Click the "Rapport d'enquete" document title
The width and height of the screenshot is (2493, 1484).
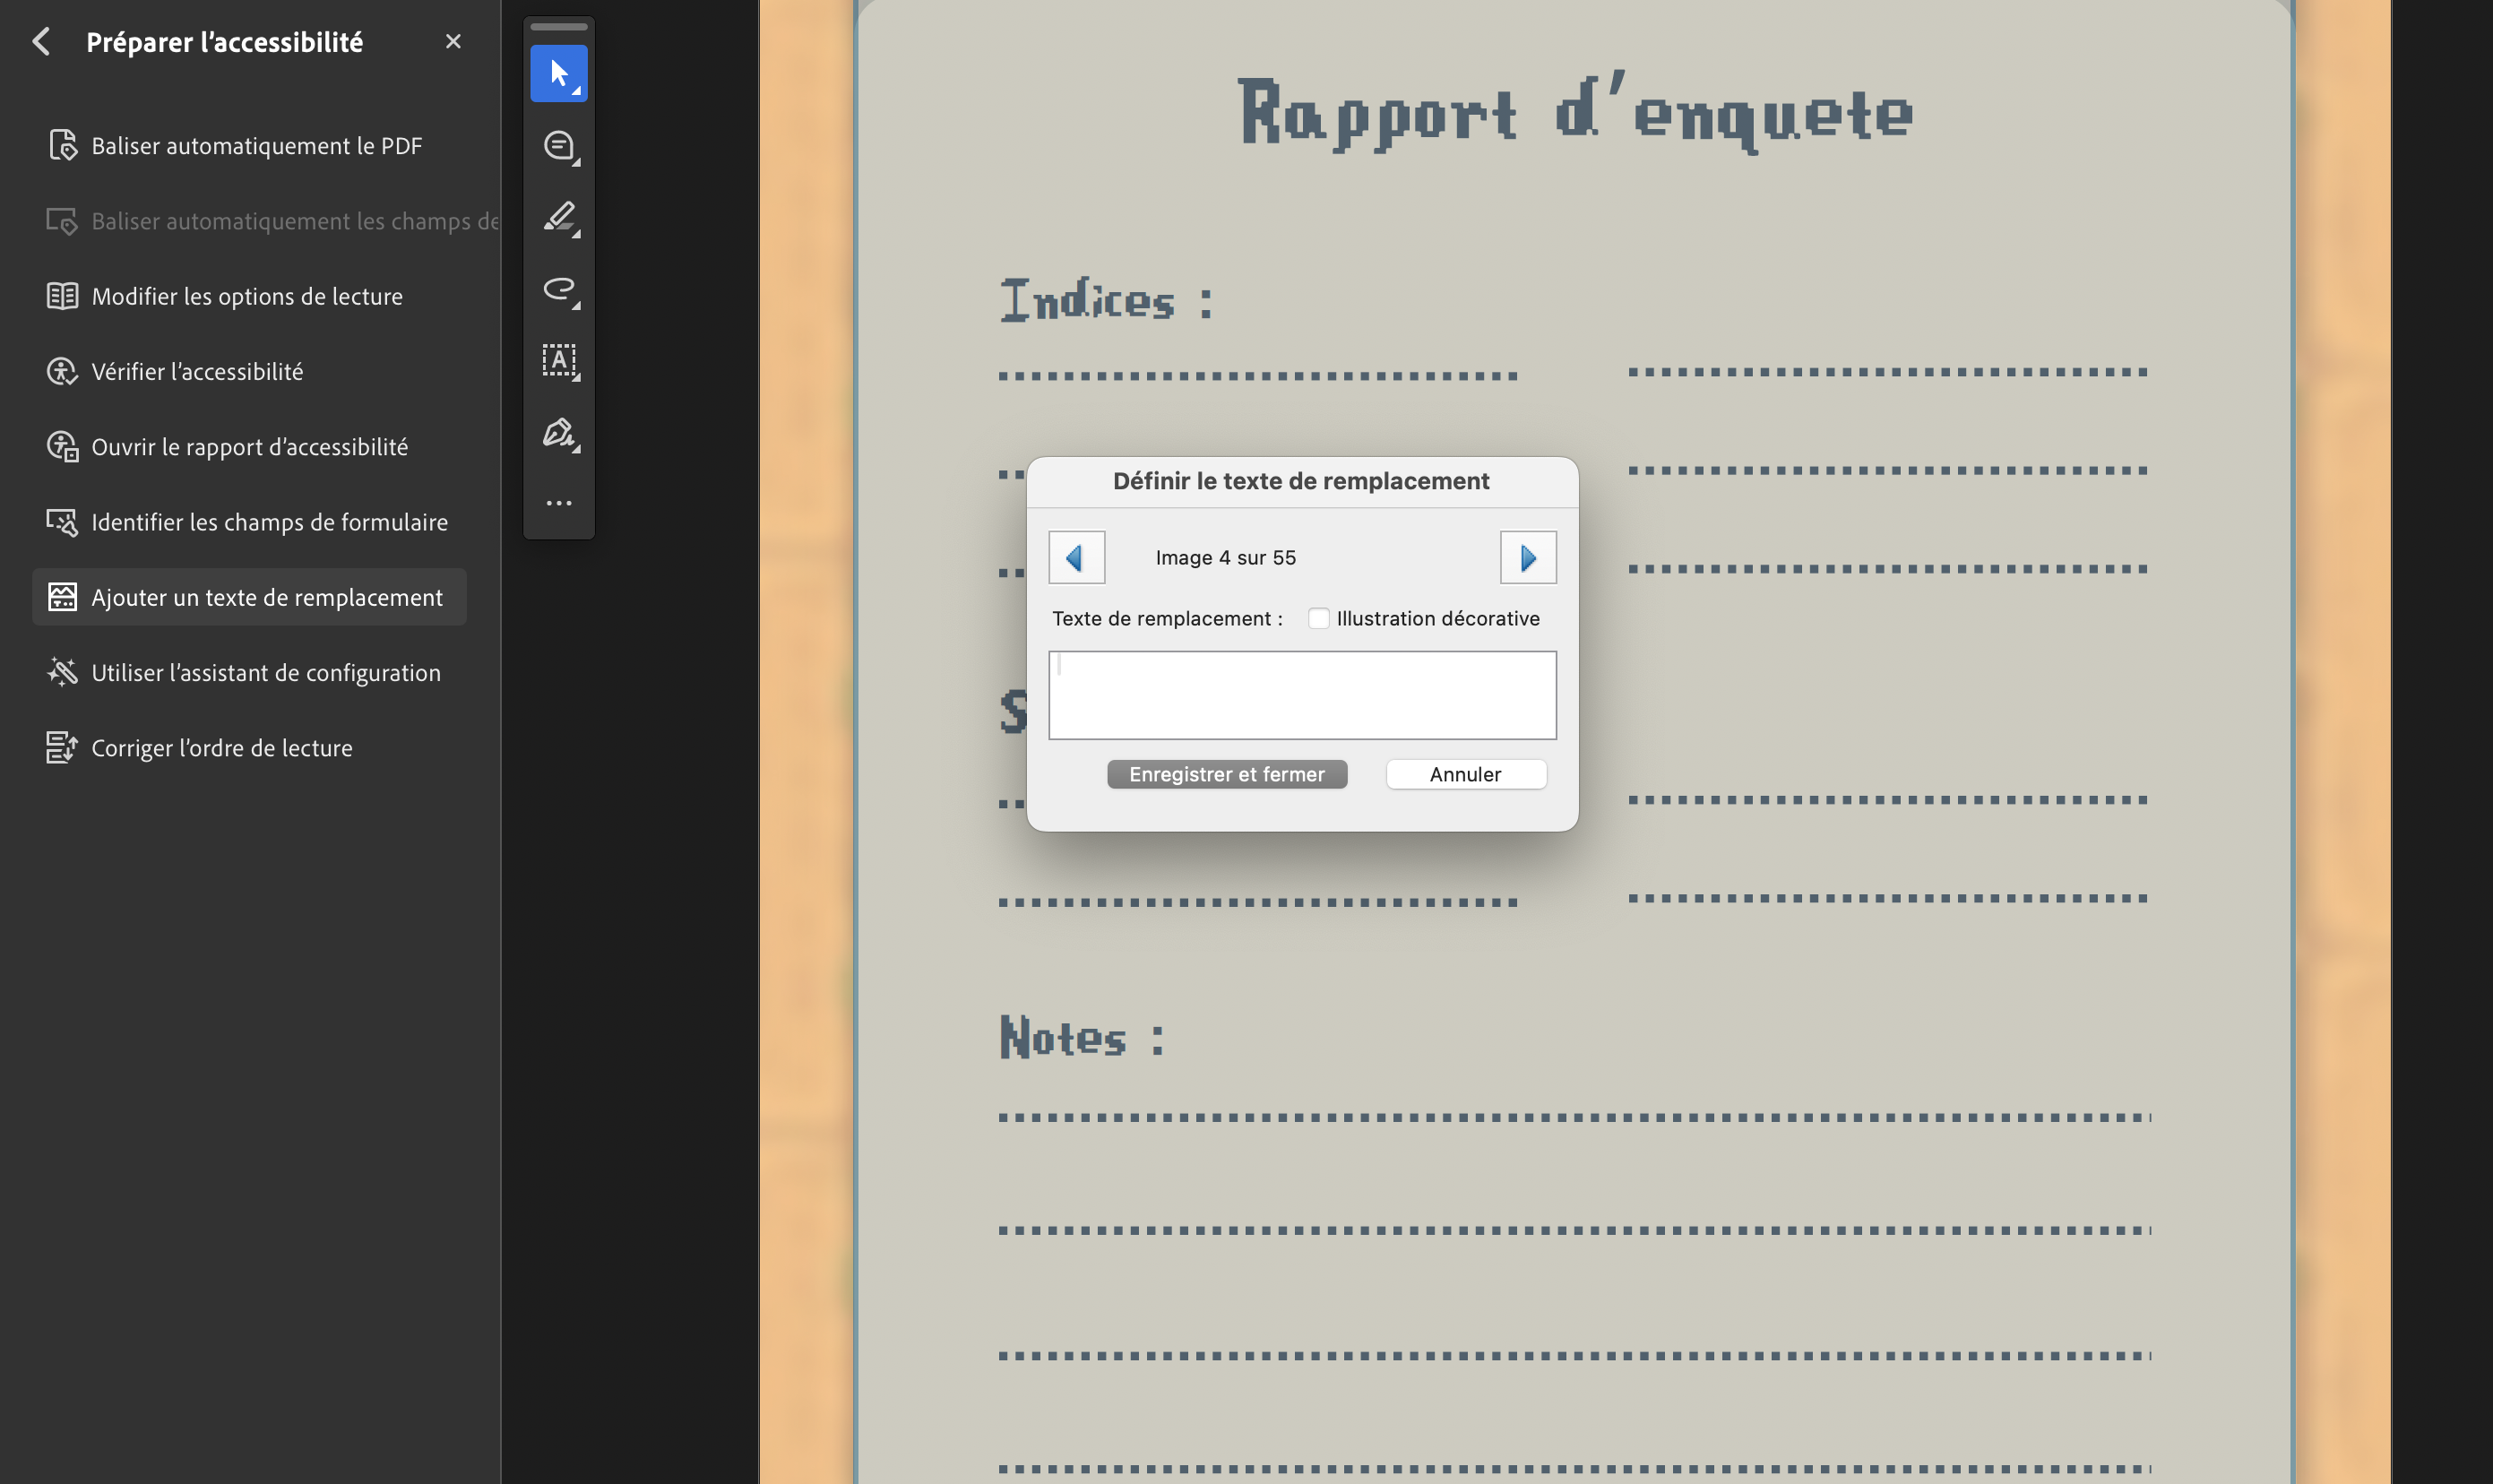pyautogui.click(x=1576, y=112)
